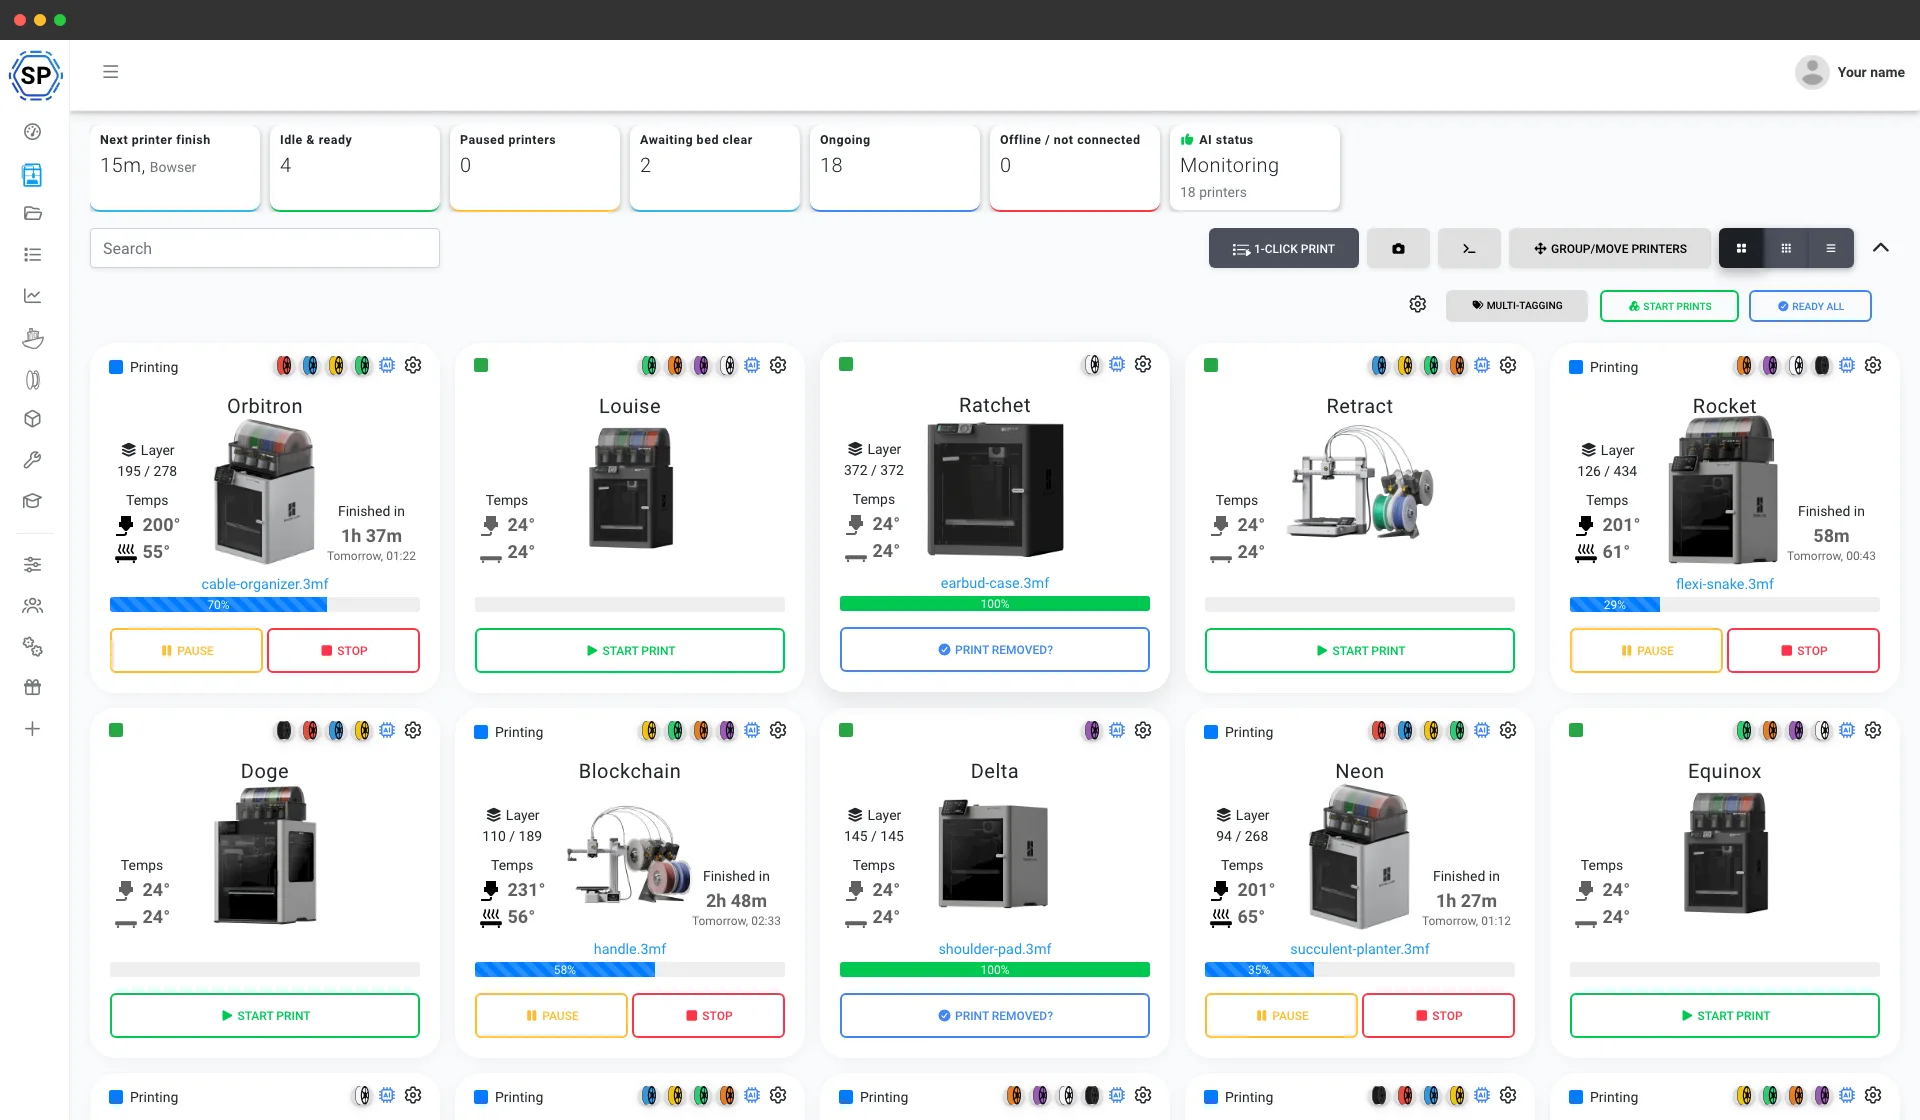
Task: Toggle the hamburger menu icon
Action: [110, 72]
